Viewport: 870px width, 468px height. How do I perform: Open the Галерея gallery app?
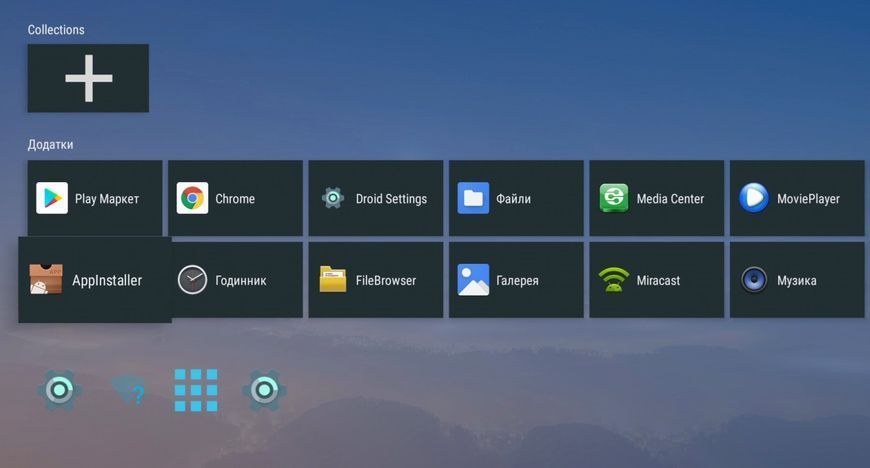point(516,280)
